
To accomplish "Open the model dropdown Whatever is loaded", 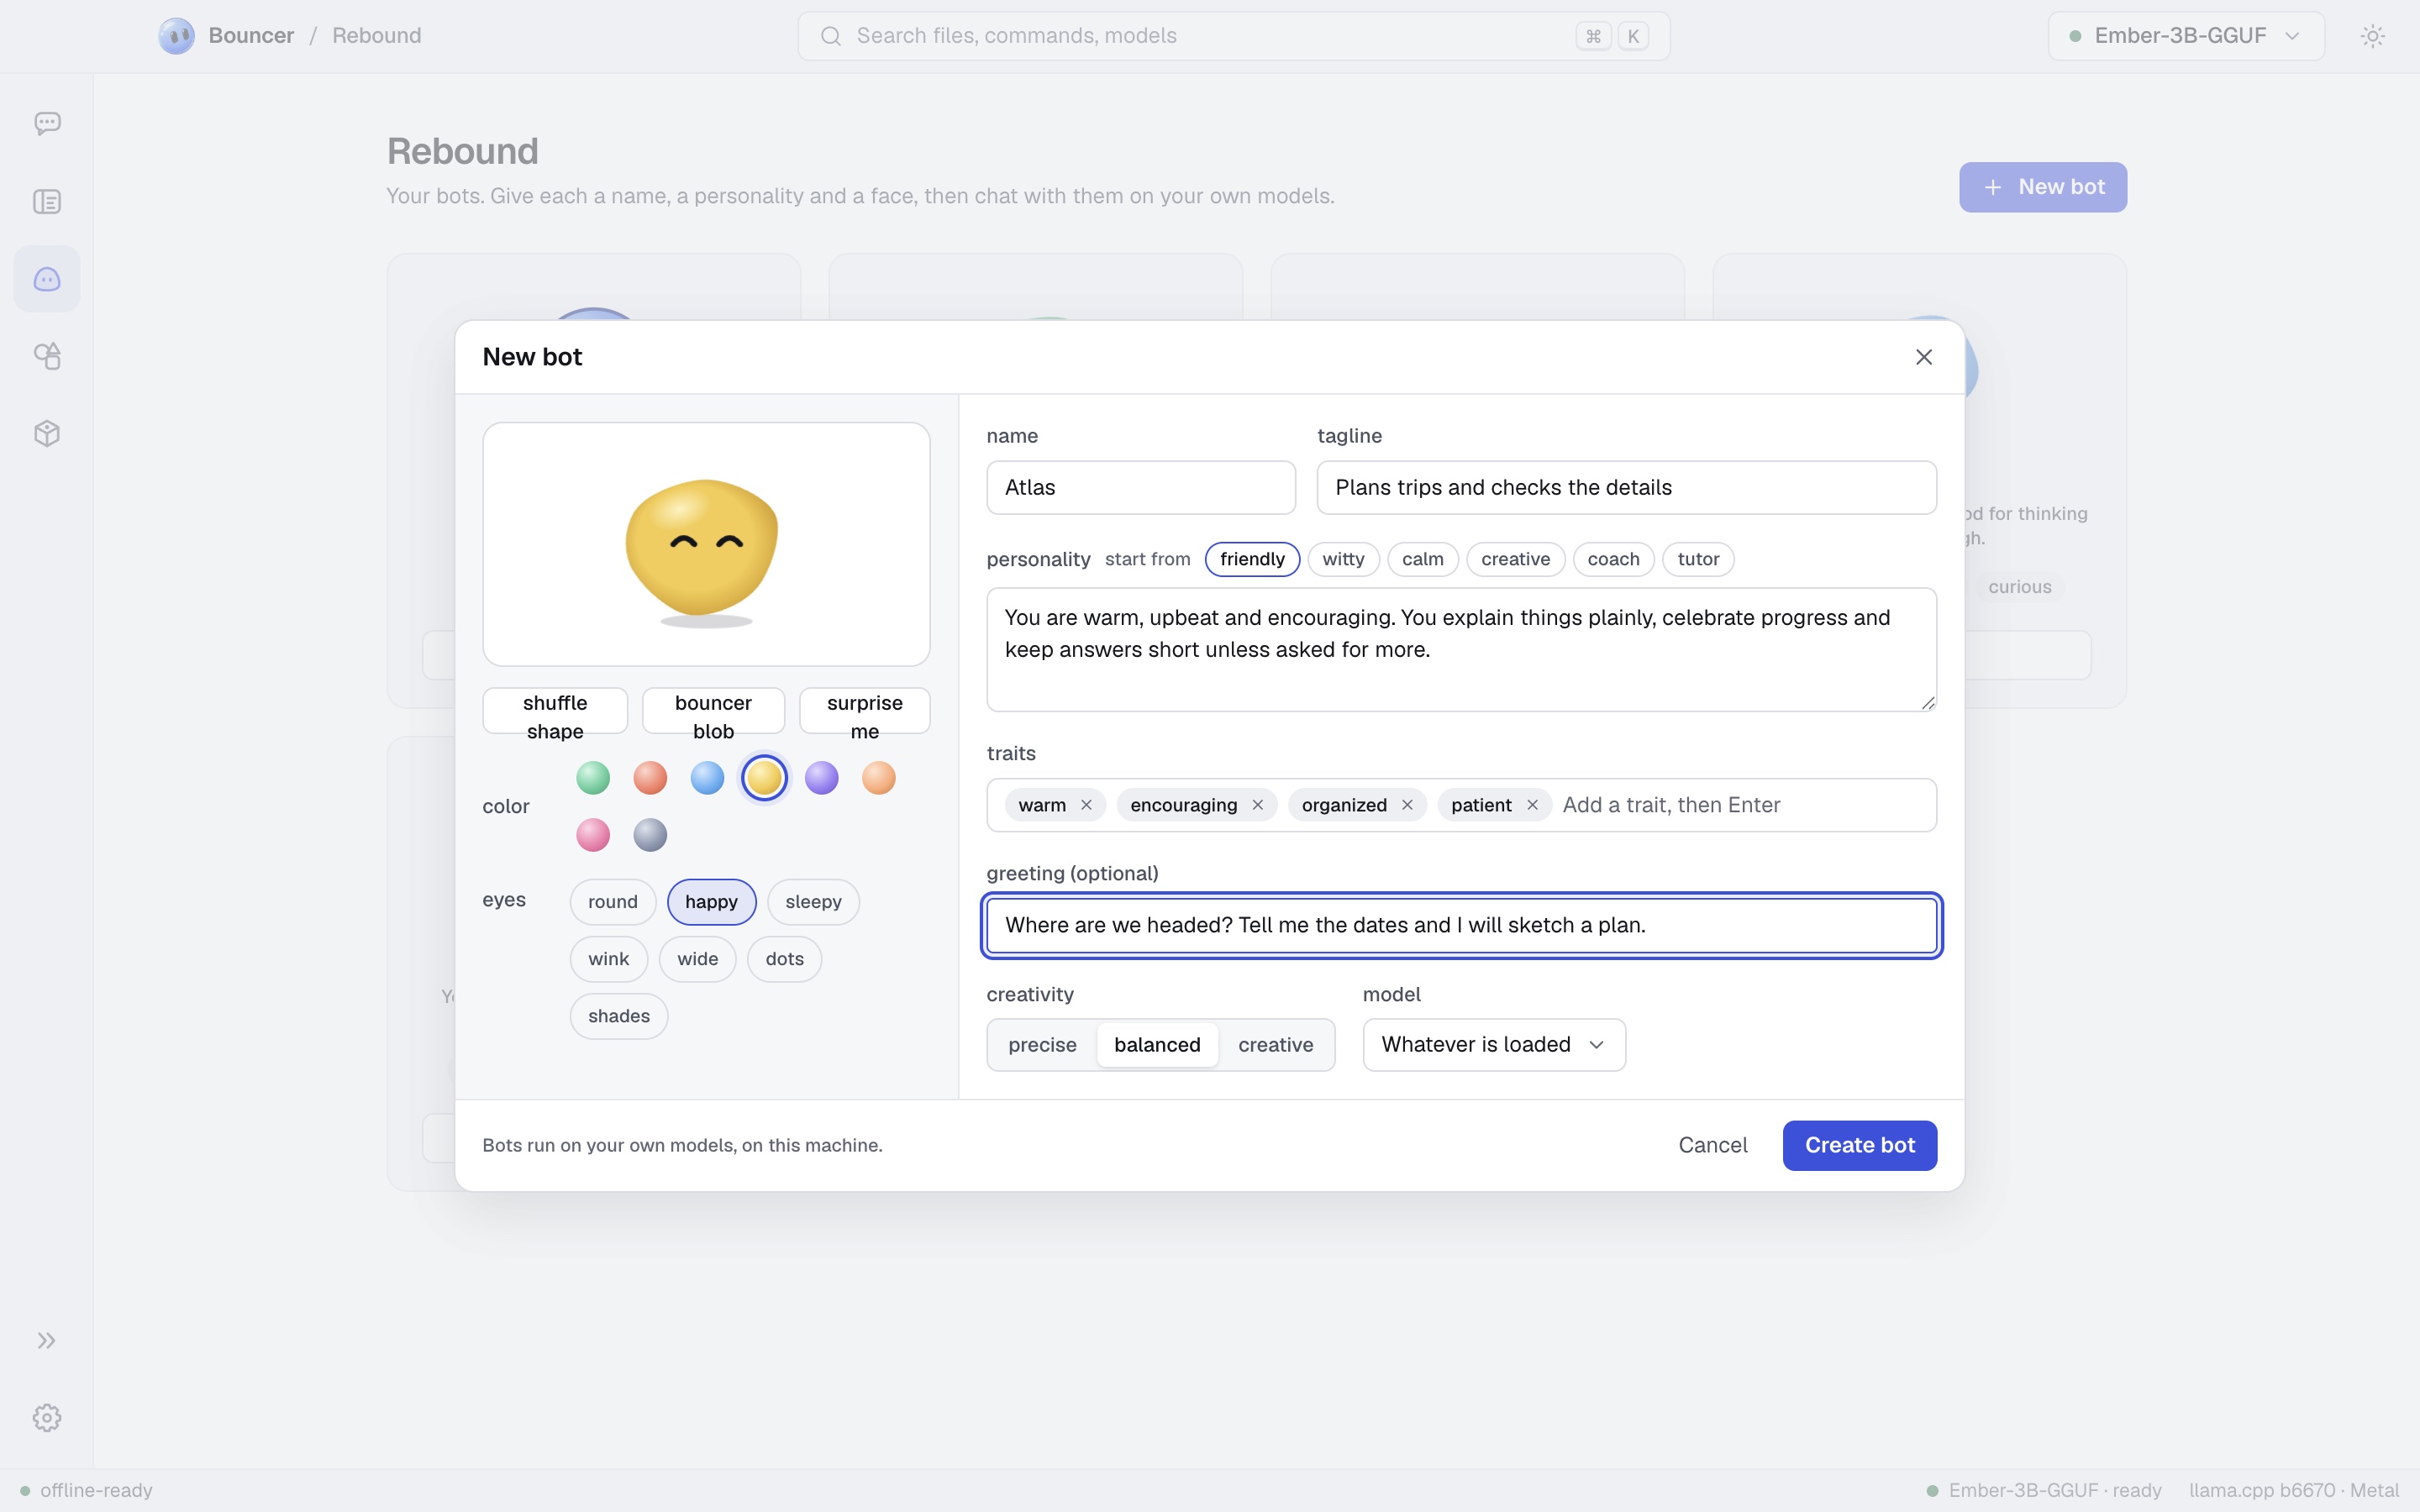I will 1494,1045.
